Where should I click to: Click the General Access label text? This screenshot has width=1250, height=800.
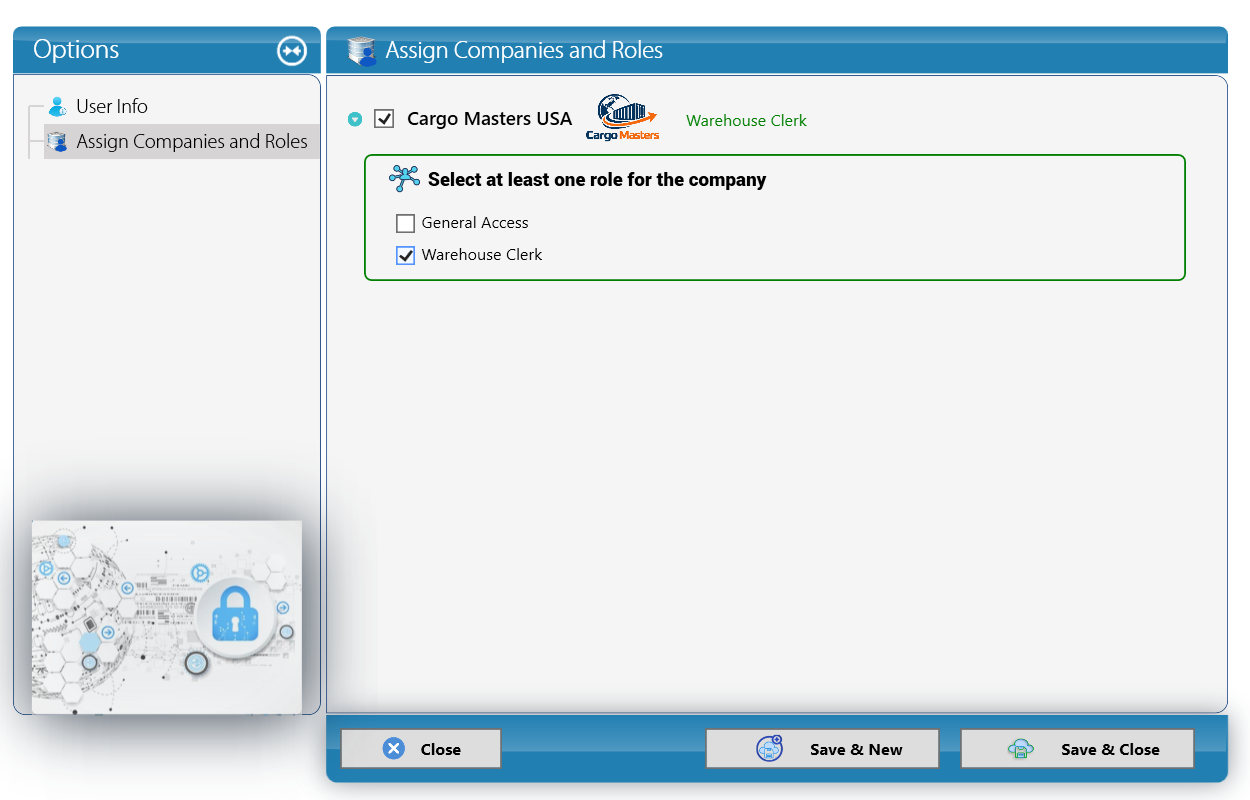pyautogui.click(x=475, y=223)
